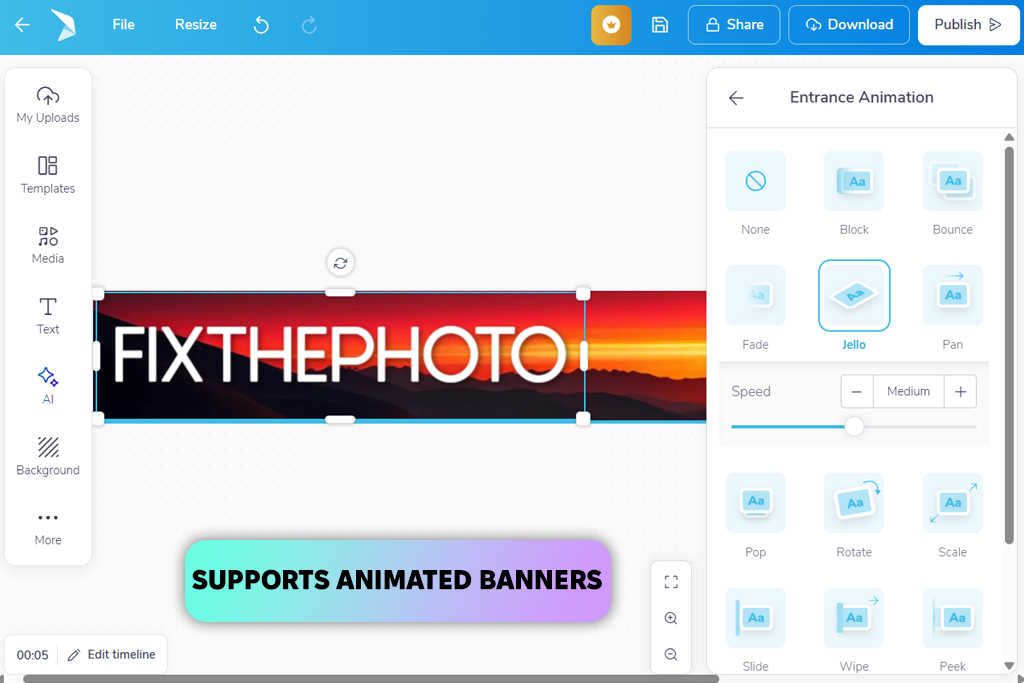Click fit-to-screen icon
1024x683 pixels.
(x=671, y=582)
